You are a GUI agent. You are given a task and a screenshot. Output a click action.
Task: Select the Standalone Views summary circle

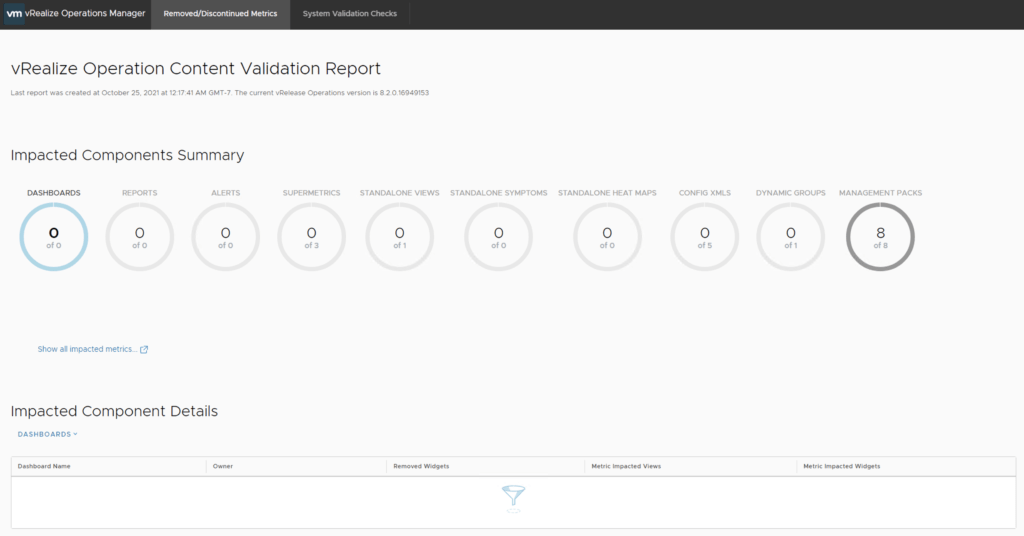[x=399, y=237]
